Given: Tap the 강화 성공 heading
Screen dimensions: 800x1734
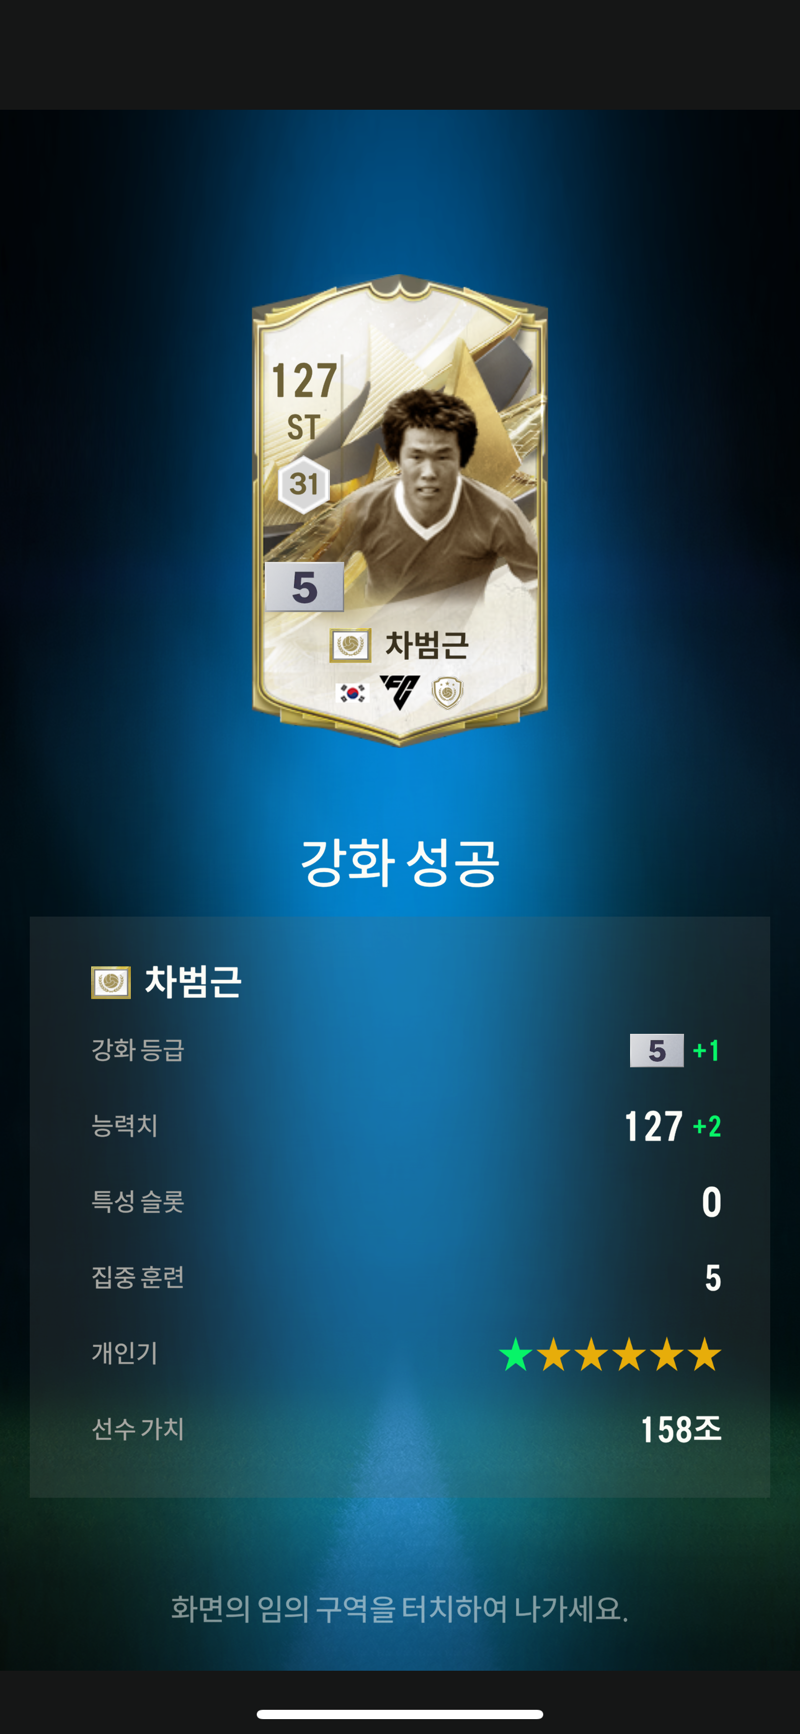Looking at the screenshot, I should tap(400, 862).
